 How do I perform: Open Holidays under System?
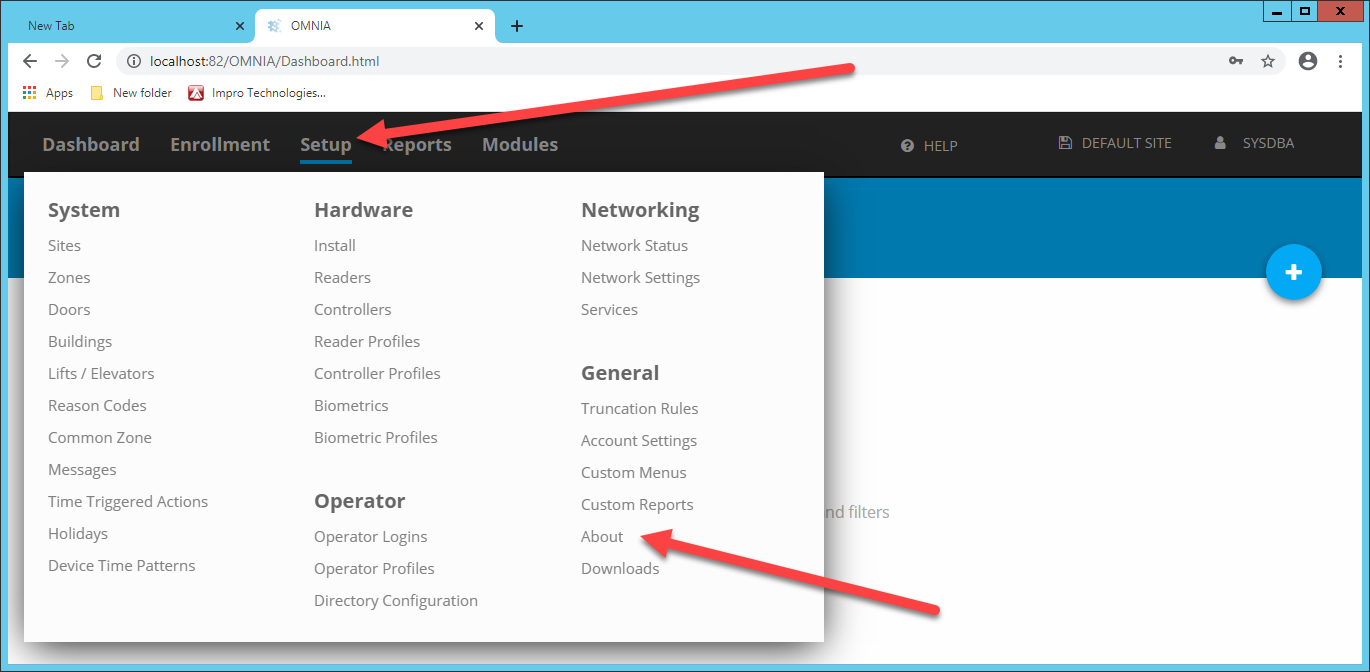click(78, 534)
